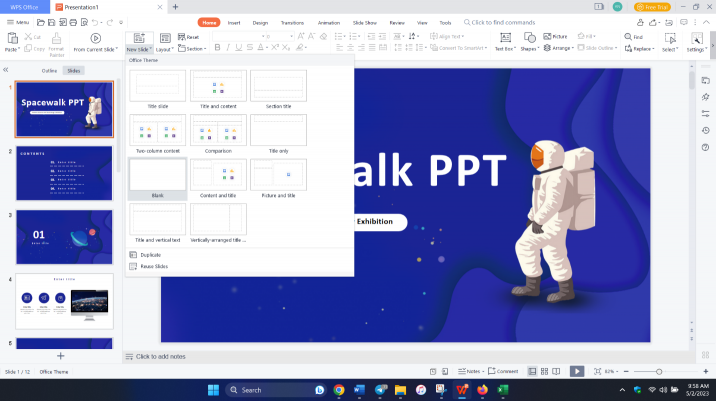Toggle the Comment button in status bar
This screenshot has height=401, width=716.
pos(504,371)
